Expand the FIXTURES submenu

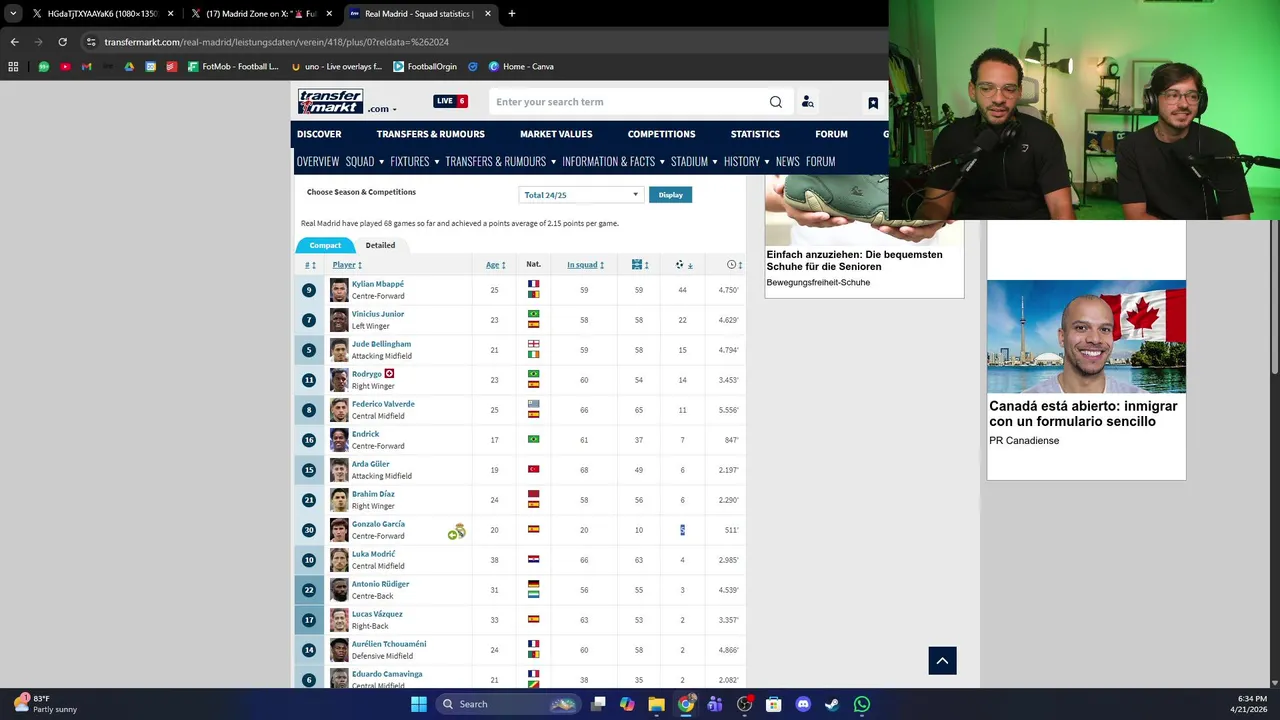(x=436, y=162)
